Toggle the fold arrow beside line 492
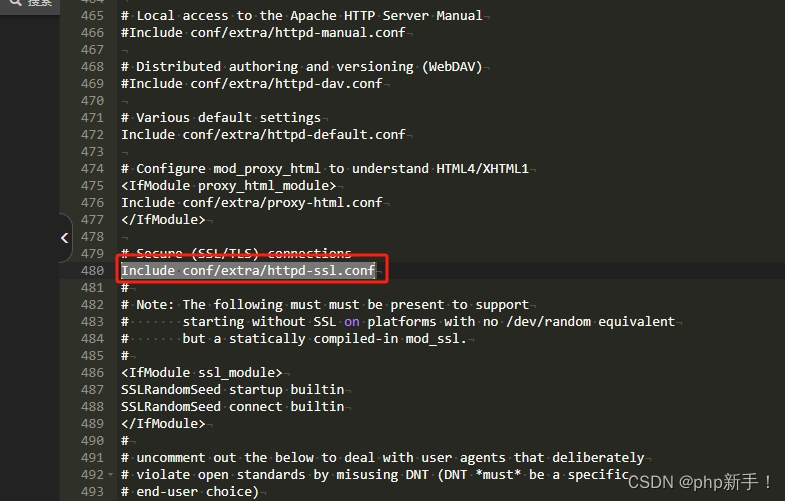Image resolution: width=785 pixels, height=501 pixels. pos(110,474)
